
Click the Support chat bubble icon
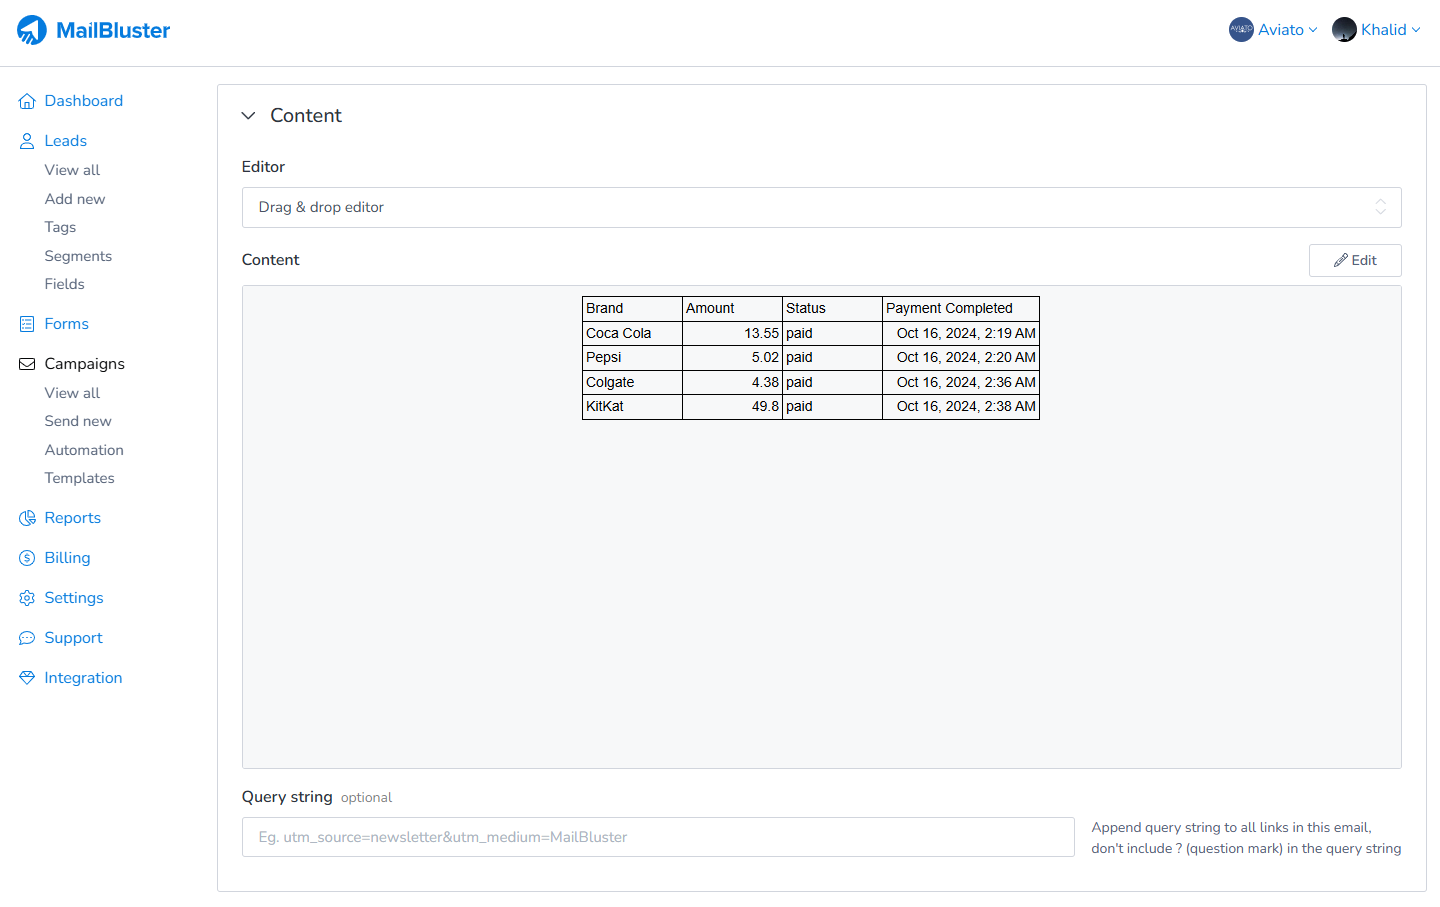coord(26,637)
